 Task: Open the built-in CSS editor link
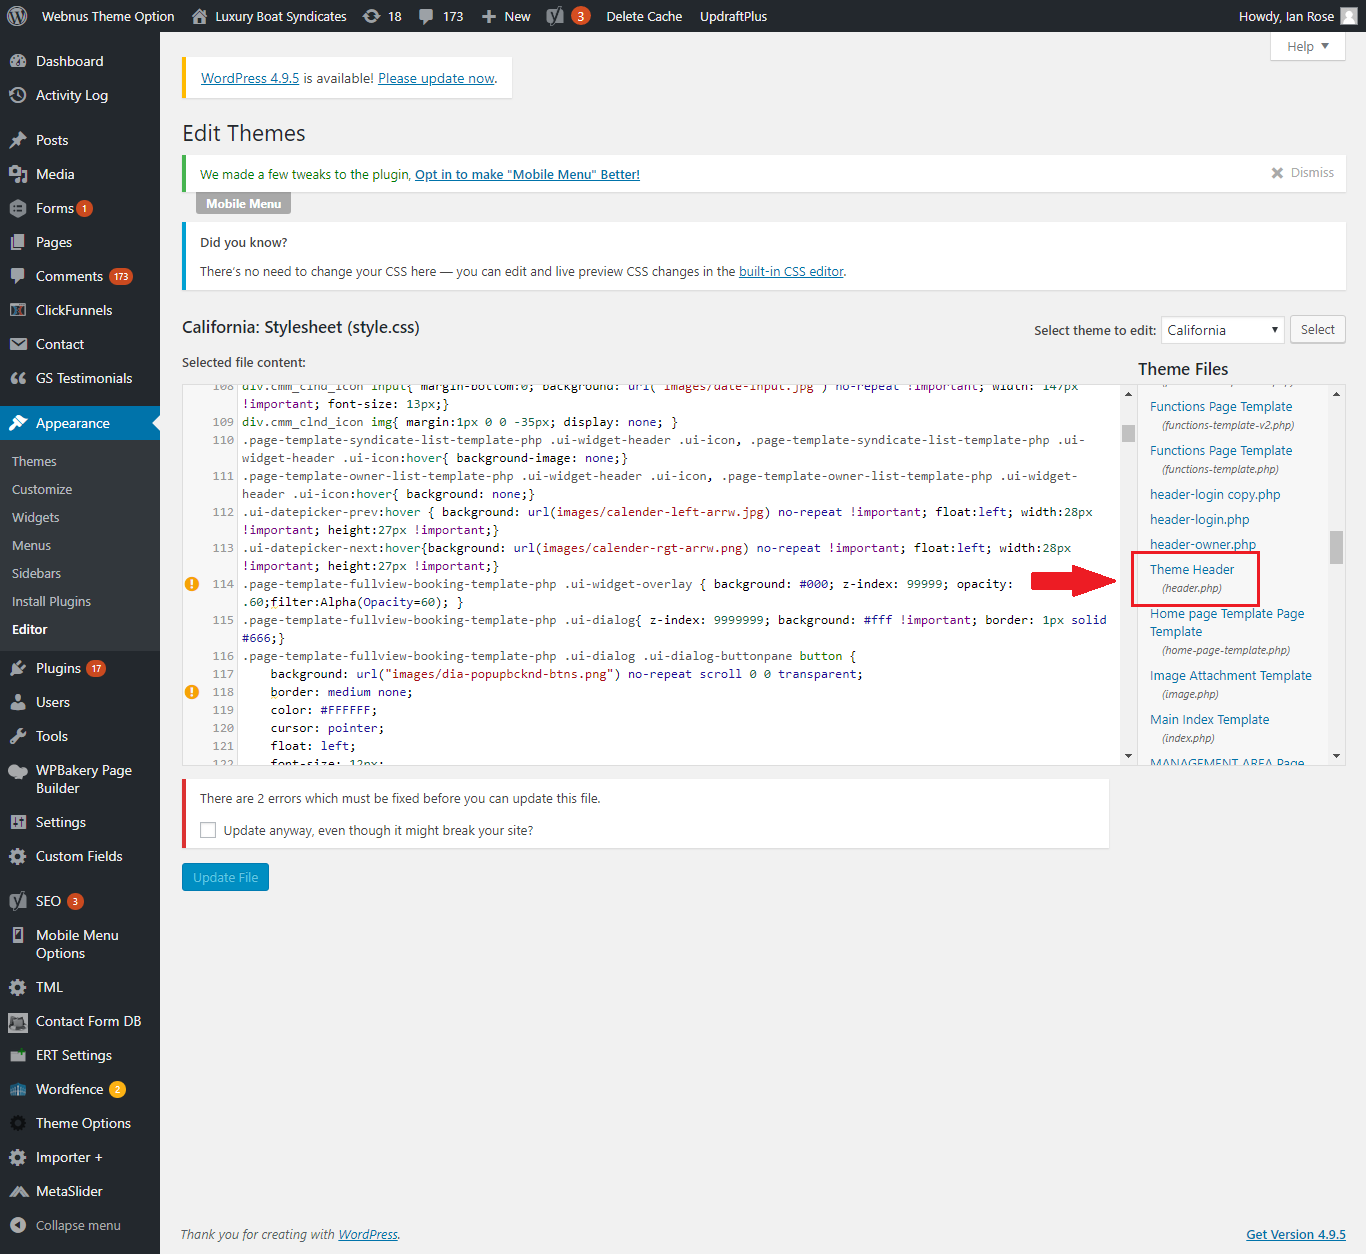(x=791, y=271)
